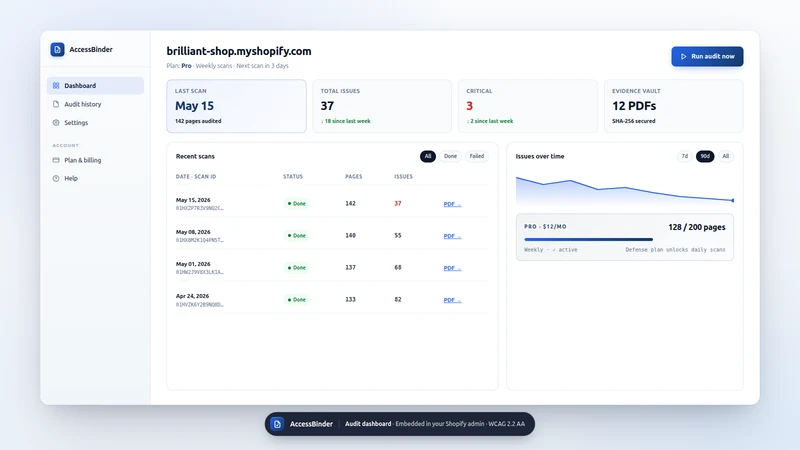
Task: Filter recent scans by Failed
Action: tap(477, 156)
